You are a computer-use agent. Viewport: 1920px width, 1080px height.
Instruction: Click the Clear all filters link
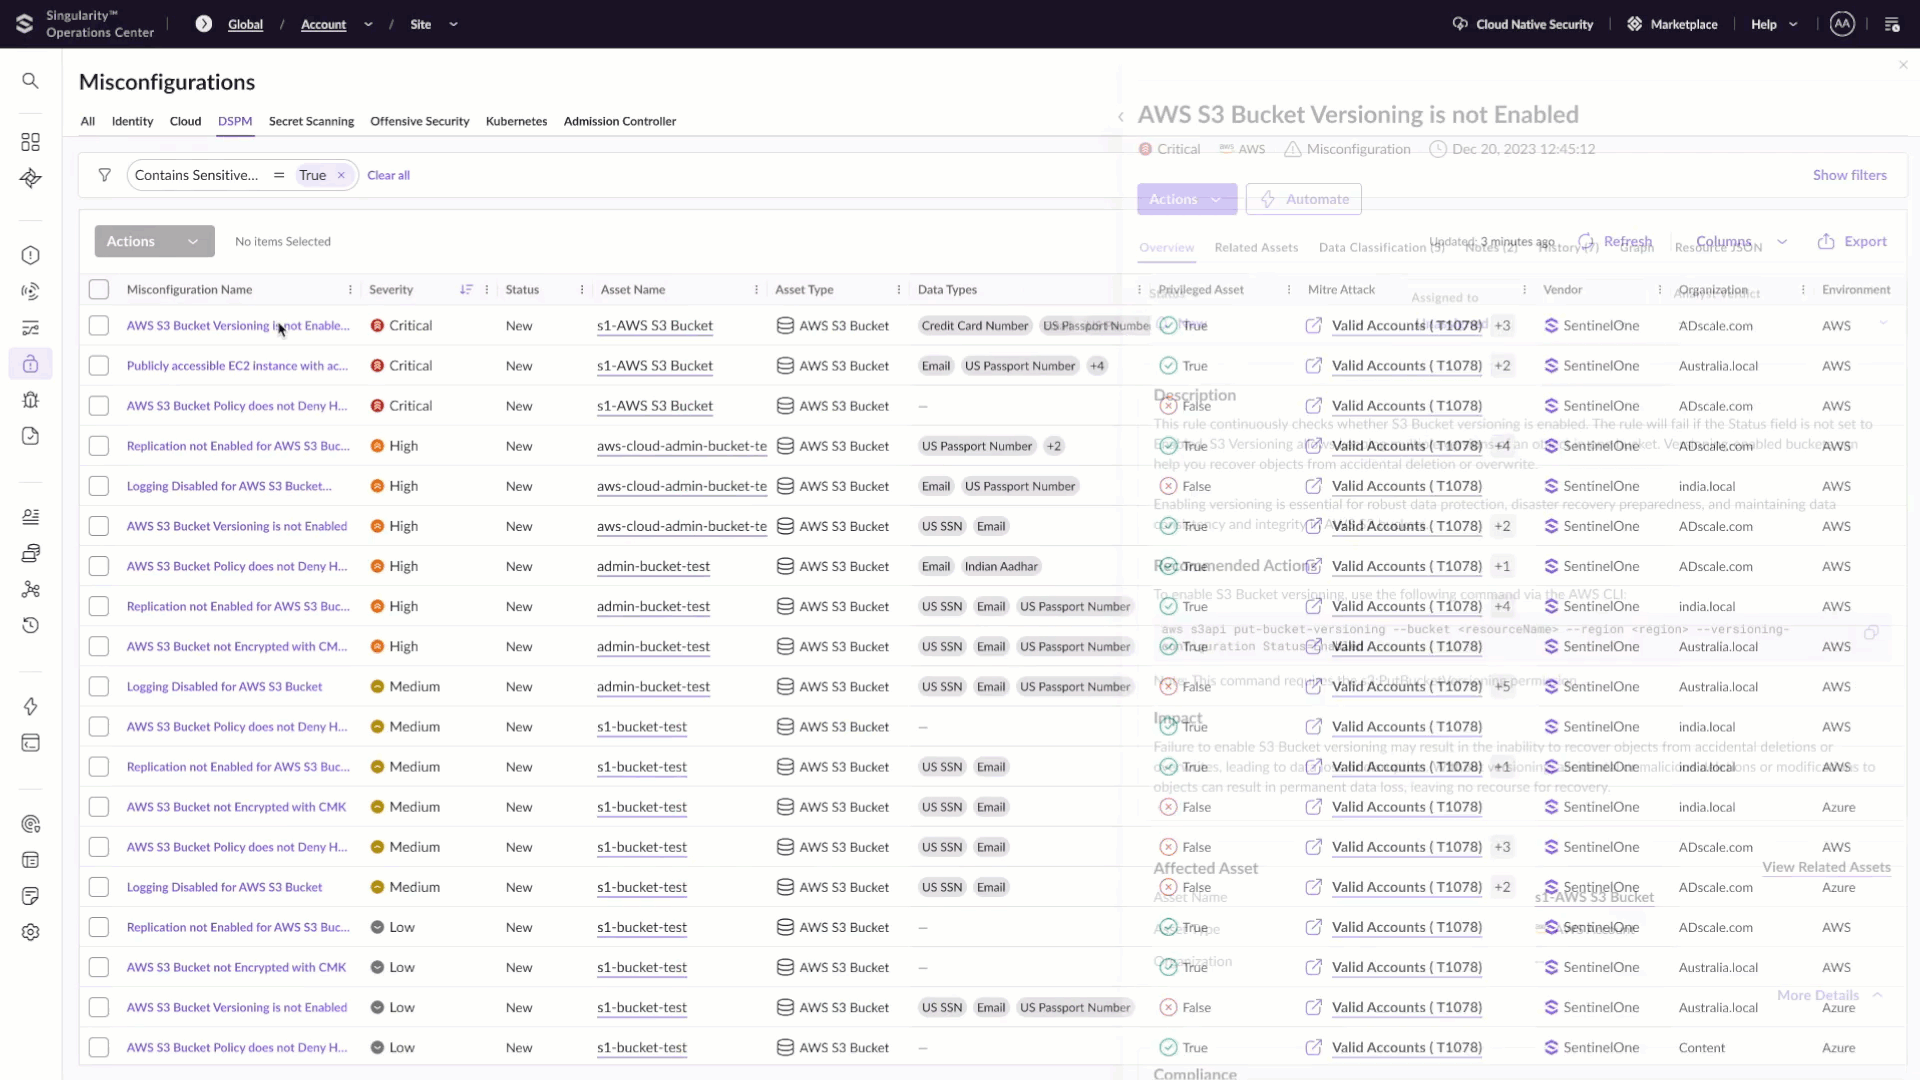tap(388, 175)
